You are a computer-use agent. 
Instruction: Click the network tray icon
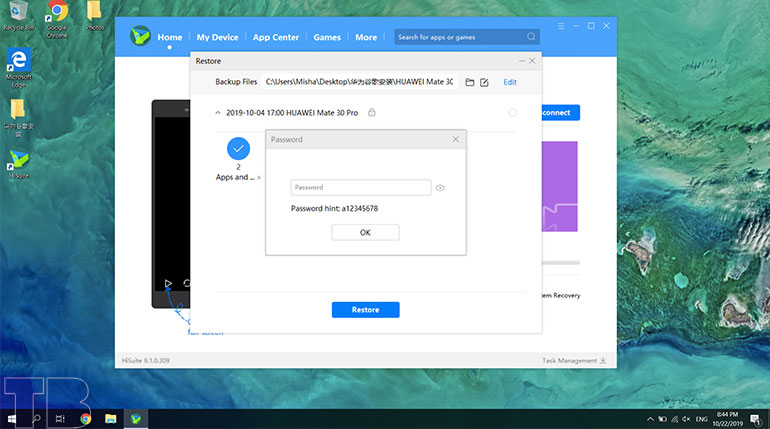675,419
